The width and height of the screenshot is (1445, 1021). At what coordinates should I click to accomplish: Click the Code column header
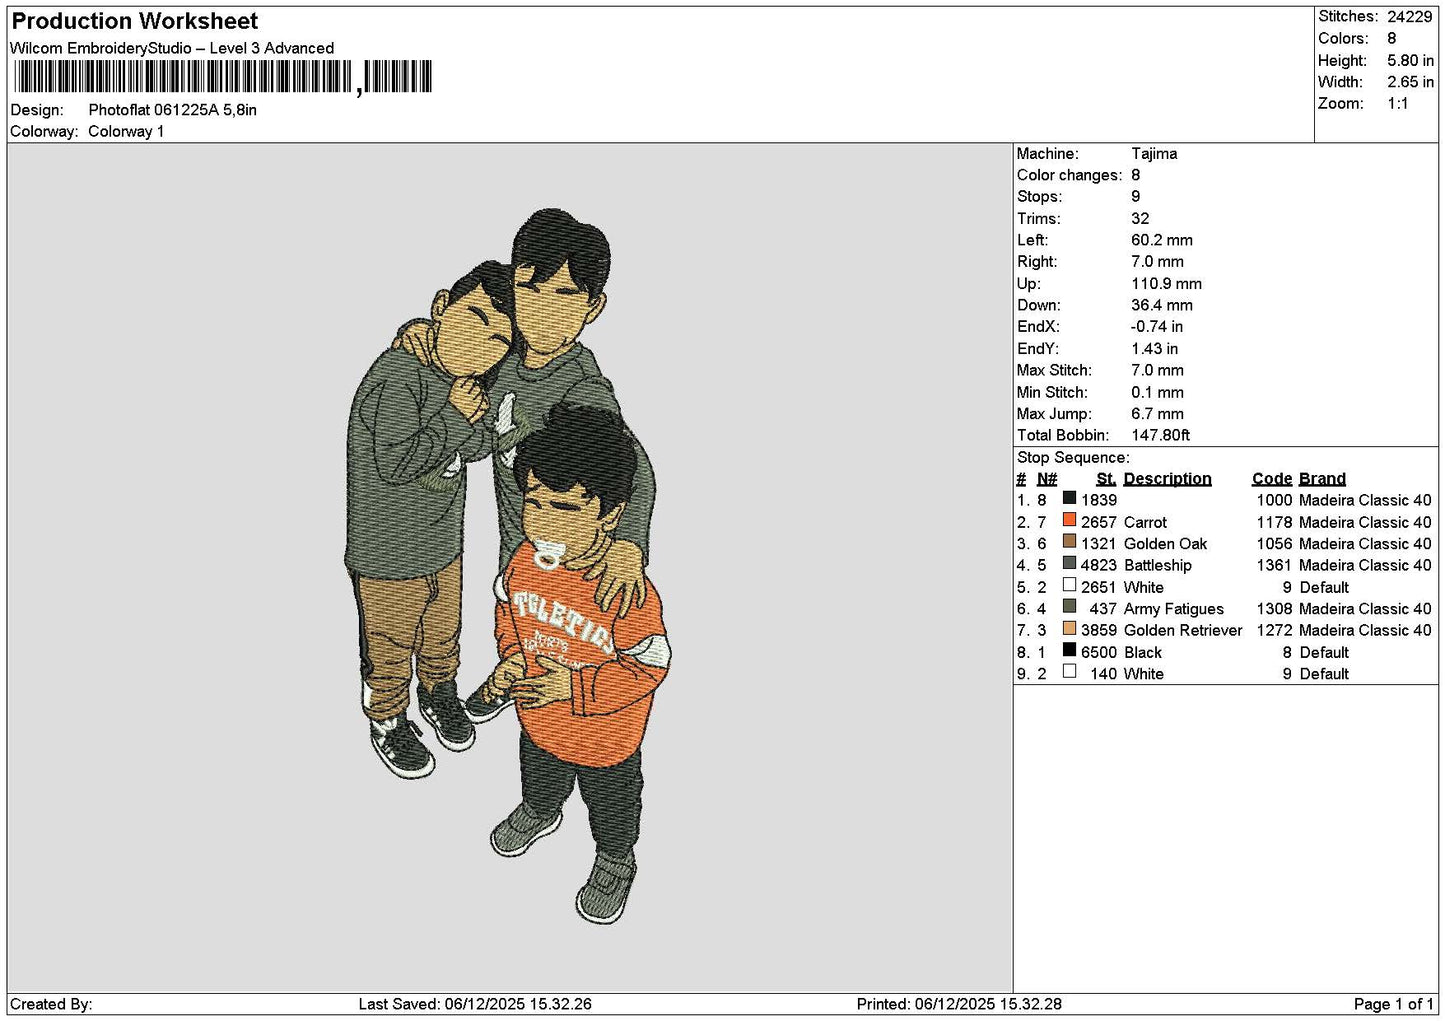(1272, 479)
